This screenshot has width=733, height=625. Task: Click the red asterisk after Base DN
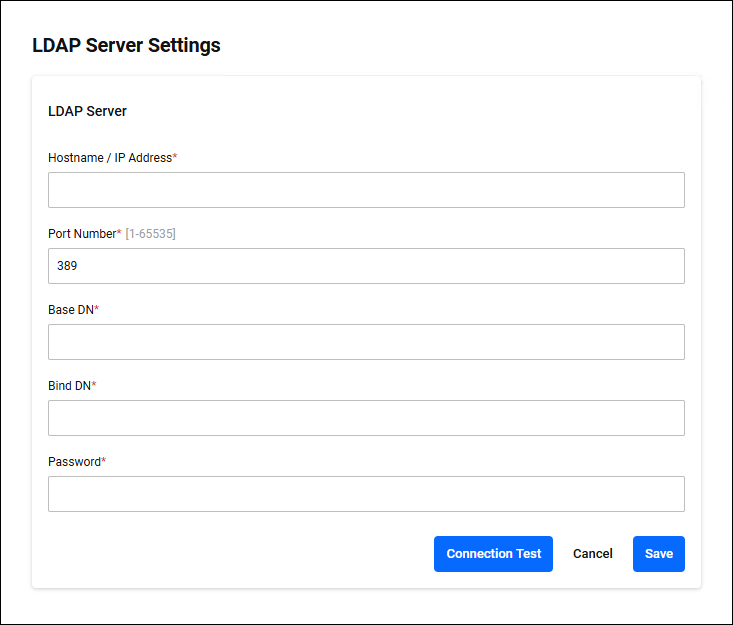[x=97, y=309]
